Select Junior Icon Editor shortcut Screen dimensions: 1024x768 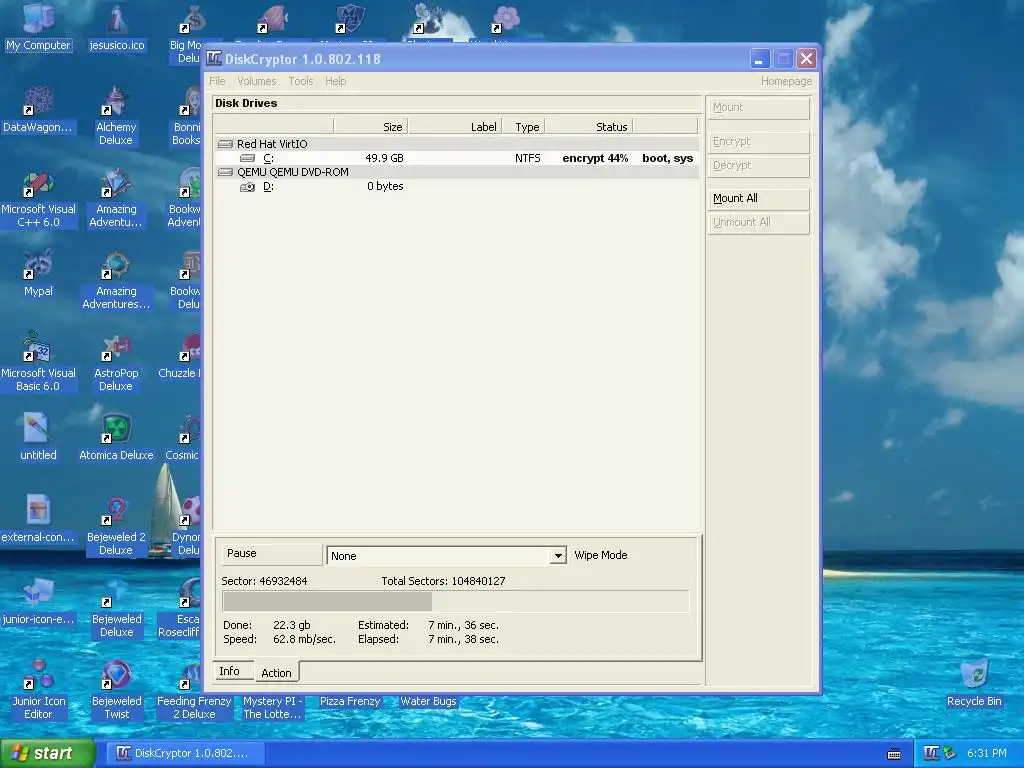(x=38, y=690)
